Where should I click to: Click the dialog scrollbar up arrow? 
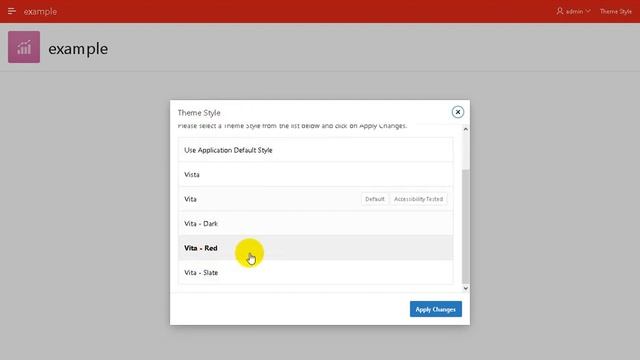point(465,129)
